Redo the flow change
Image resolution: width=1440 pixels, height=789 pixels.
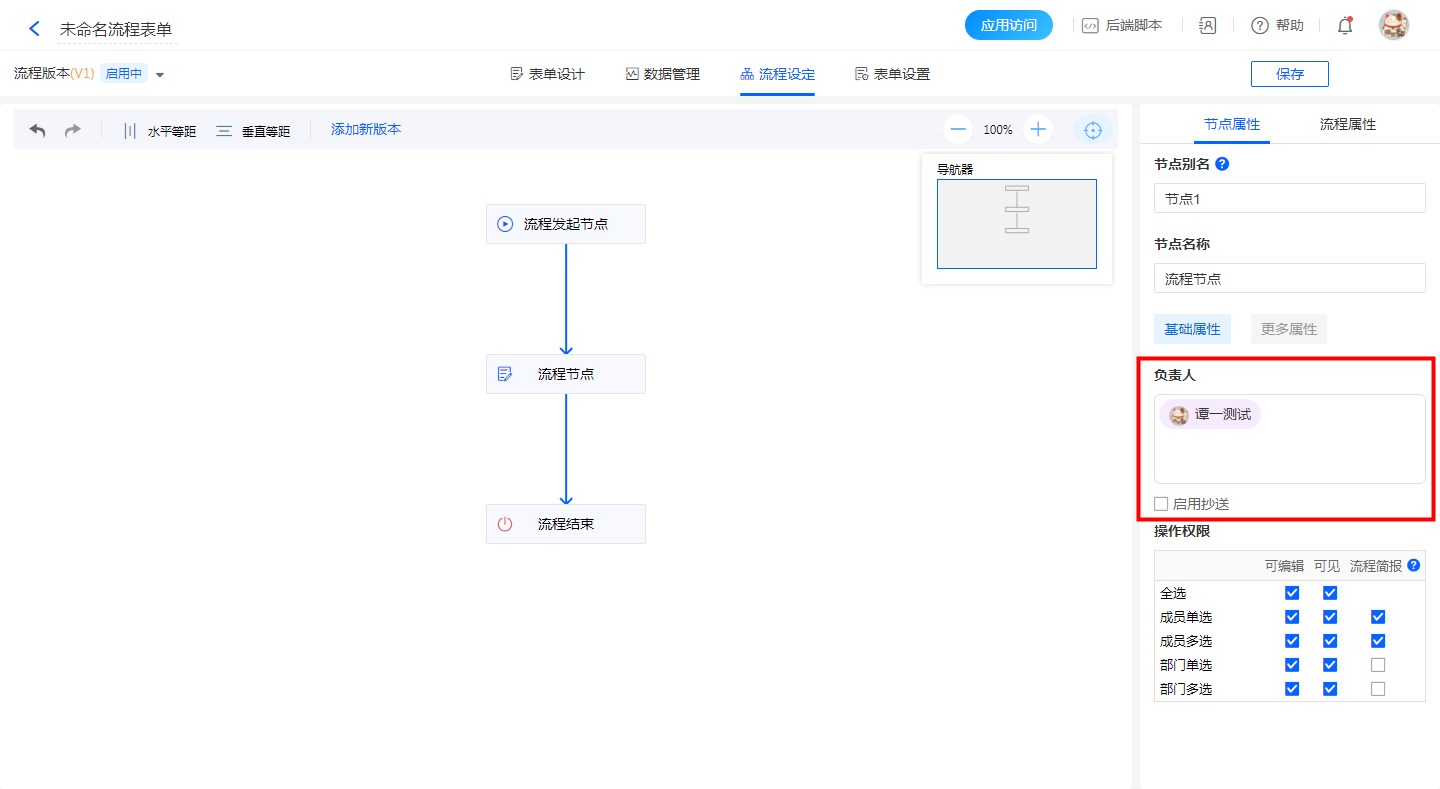tap(72, 130)
